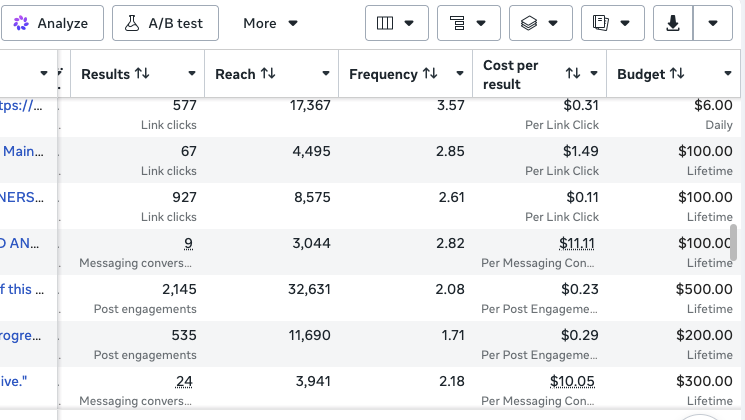Open the campaign link 'f this ...'

coord(22,289)
